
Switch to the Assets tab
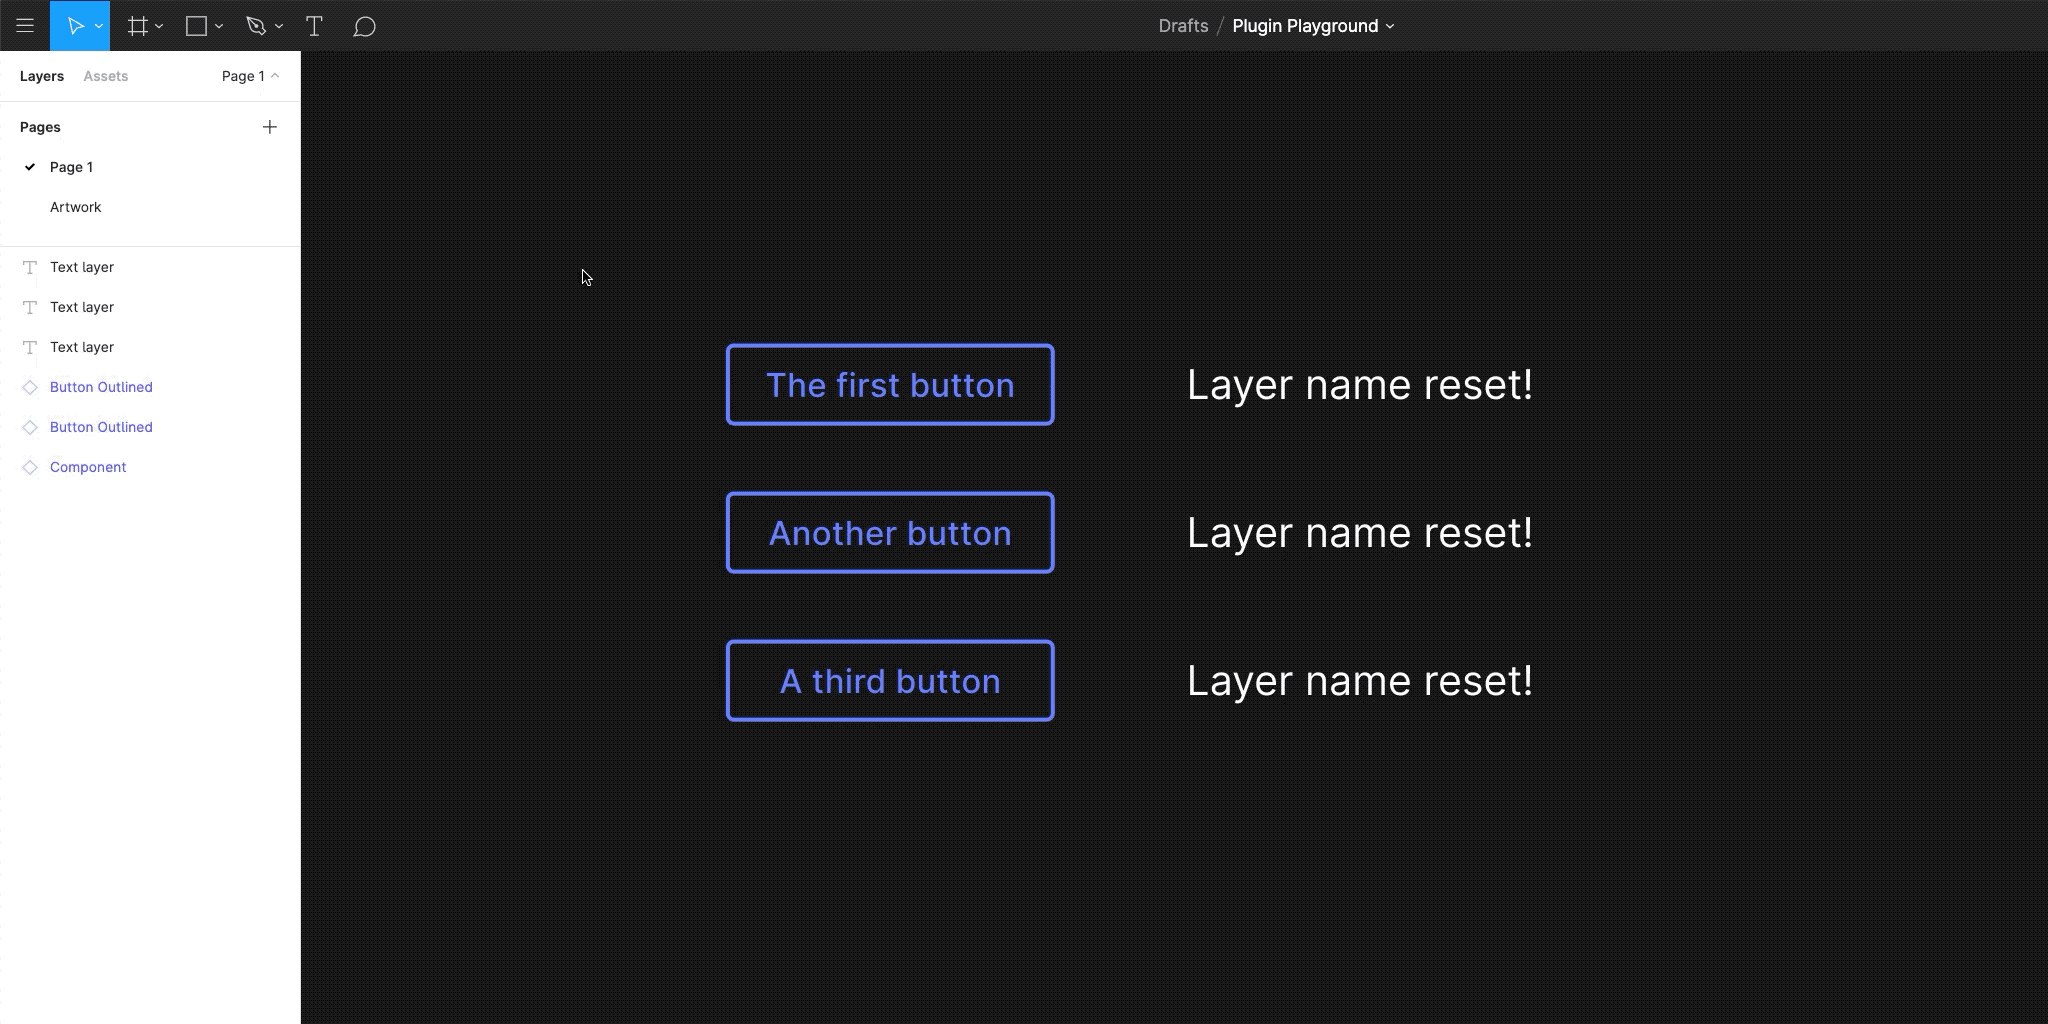pyautogui.click(x=106, y=76)
